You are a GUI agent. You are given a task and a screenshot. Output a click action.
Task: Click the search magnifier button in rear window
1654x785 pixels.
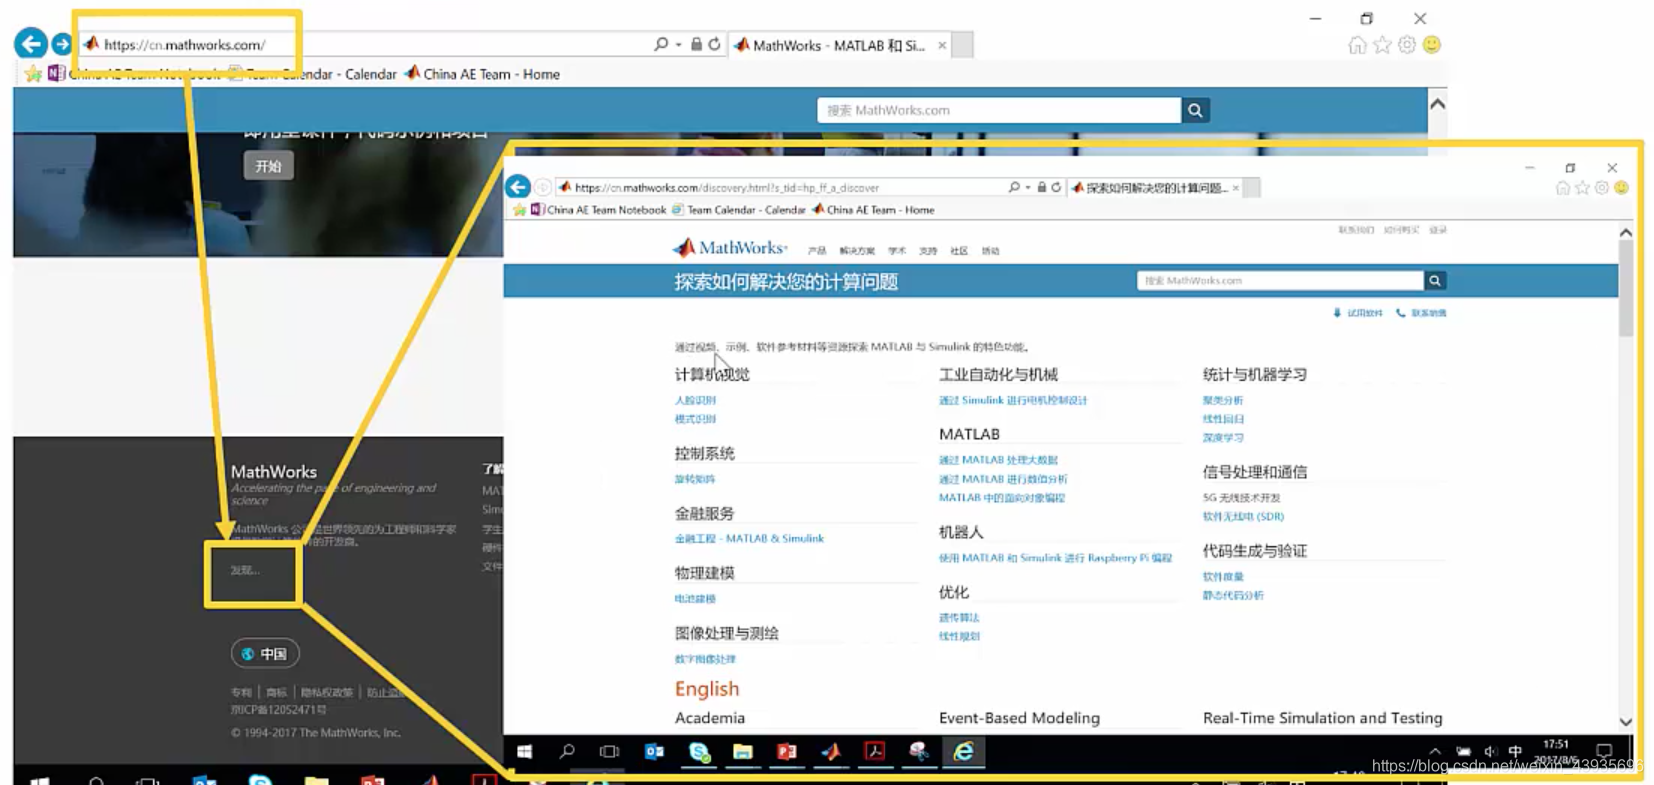pos(1195,110)
